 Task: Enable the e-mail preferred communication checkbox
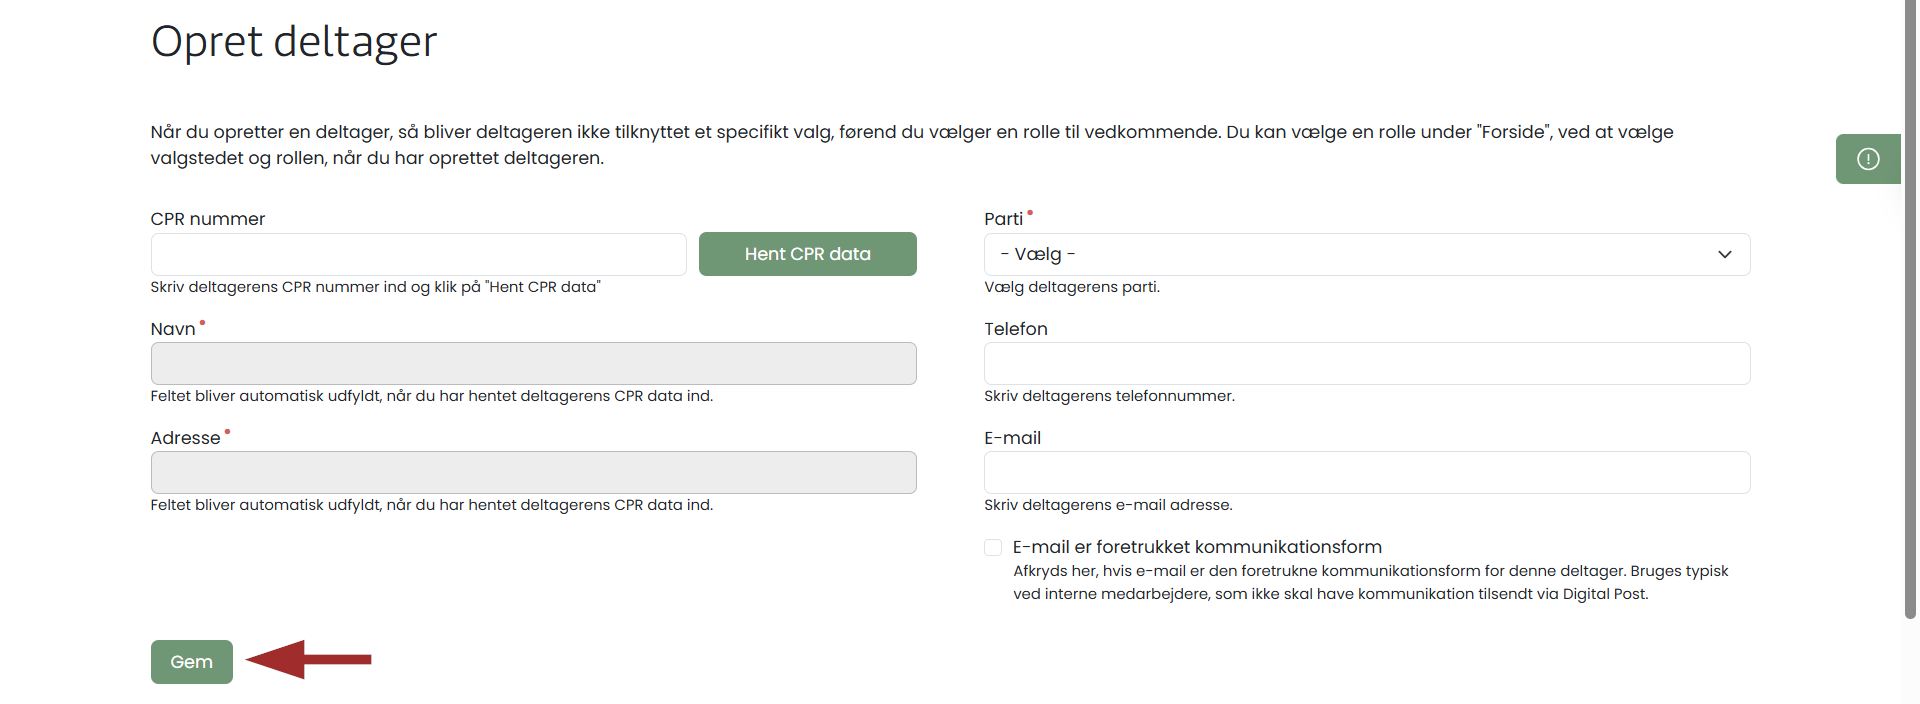993,547
